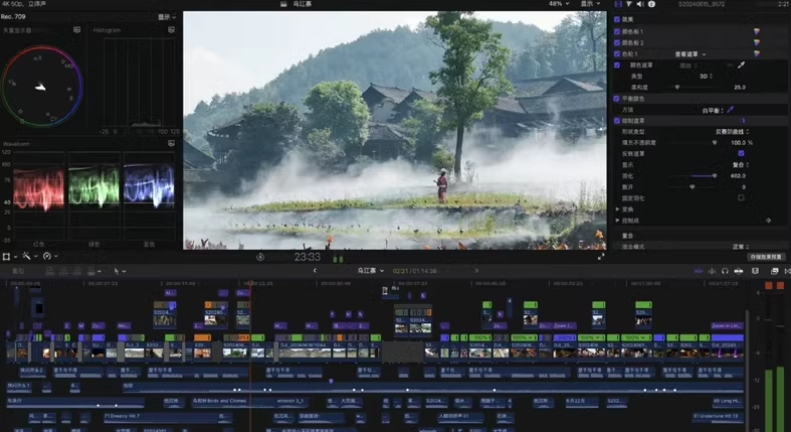Uncheck the 颜色板 1 effect checkbox

pyautogui.click(x=617, y=31)
